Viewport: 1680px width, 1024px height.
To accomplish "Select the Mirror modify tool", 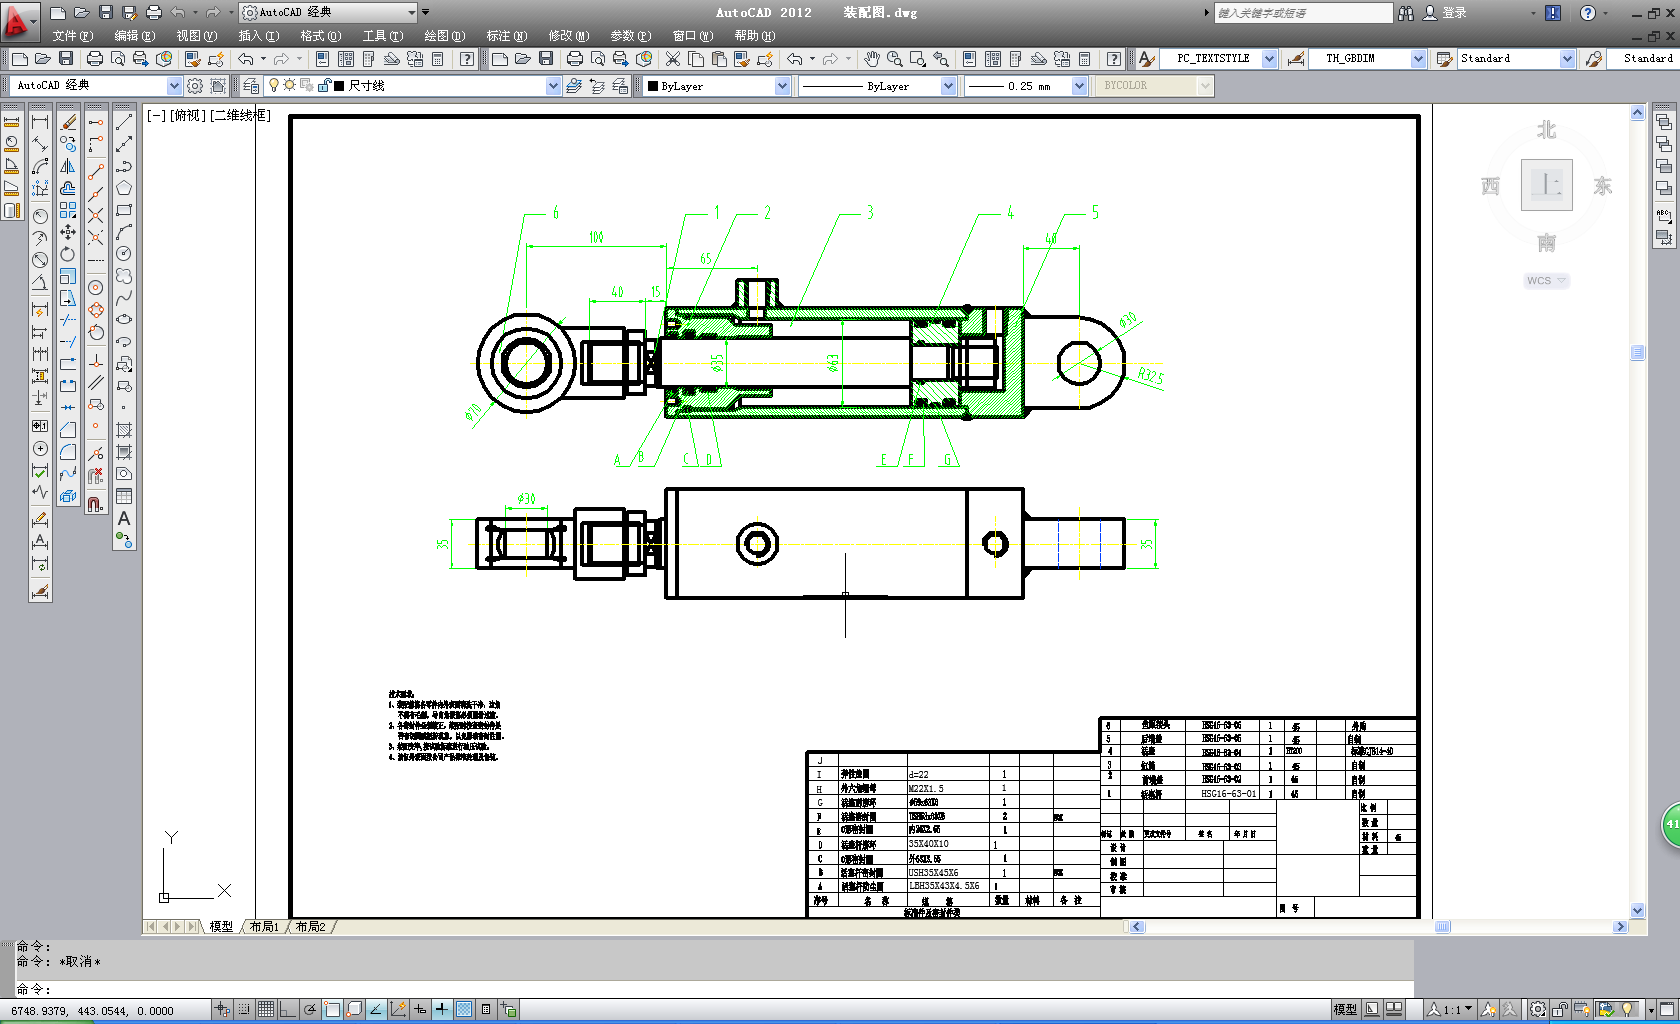I will coord(68,166).
